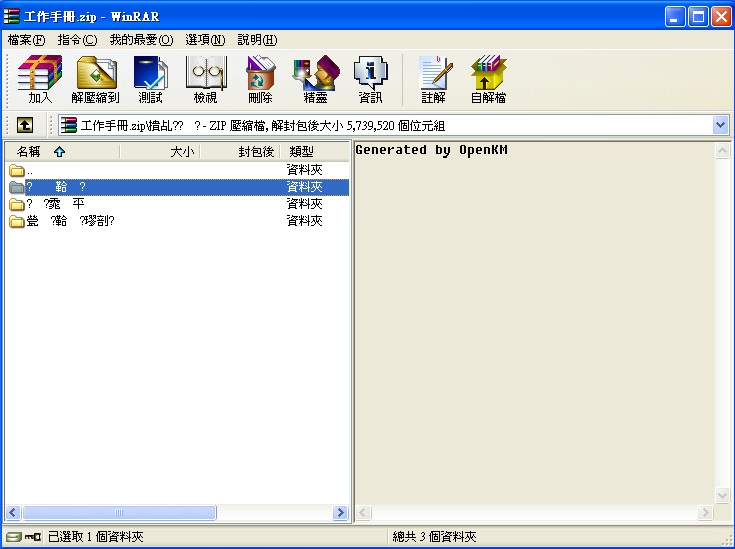The image size is (735, 549).
Task: Click the parent '..' folder icon
Action: pos(17,170)
